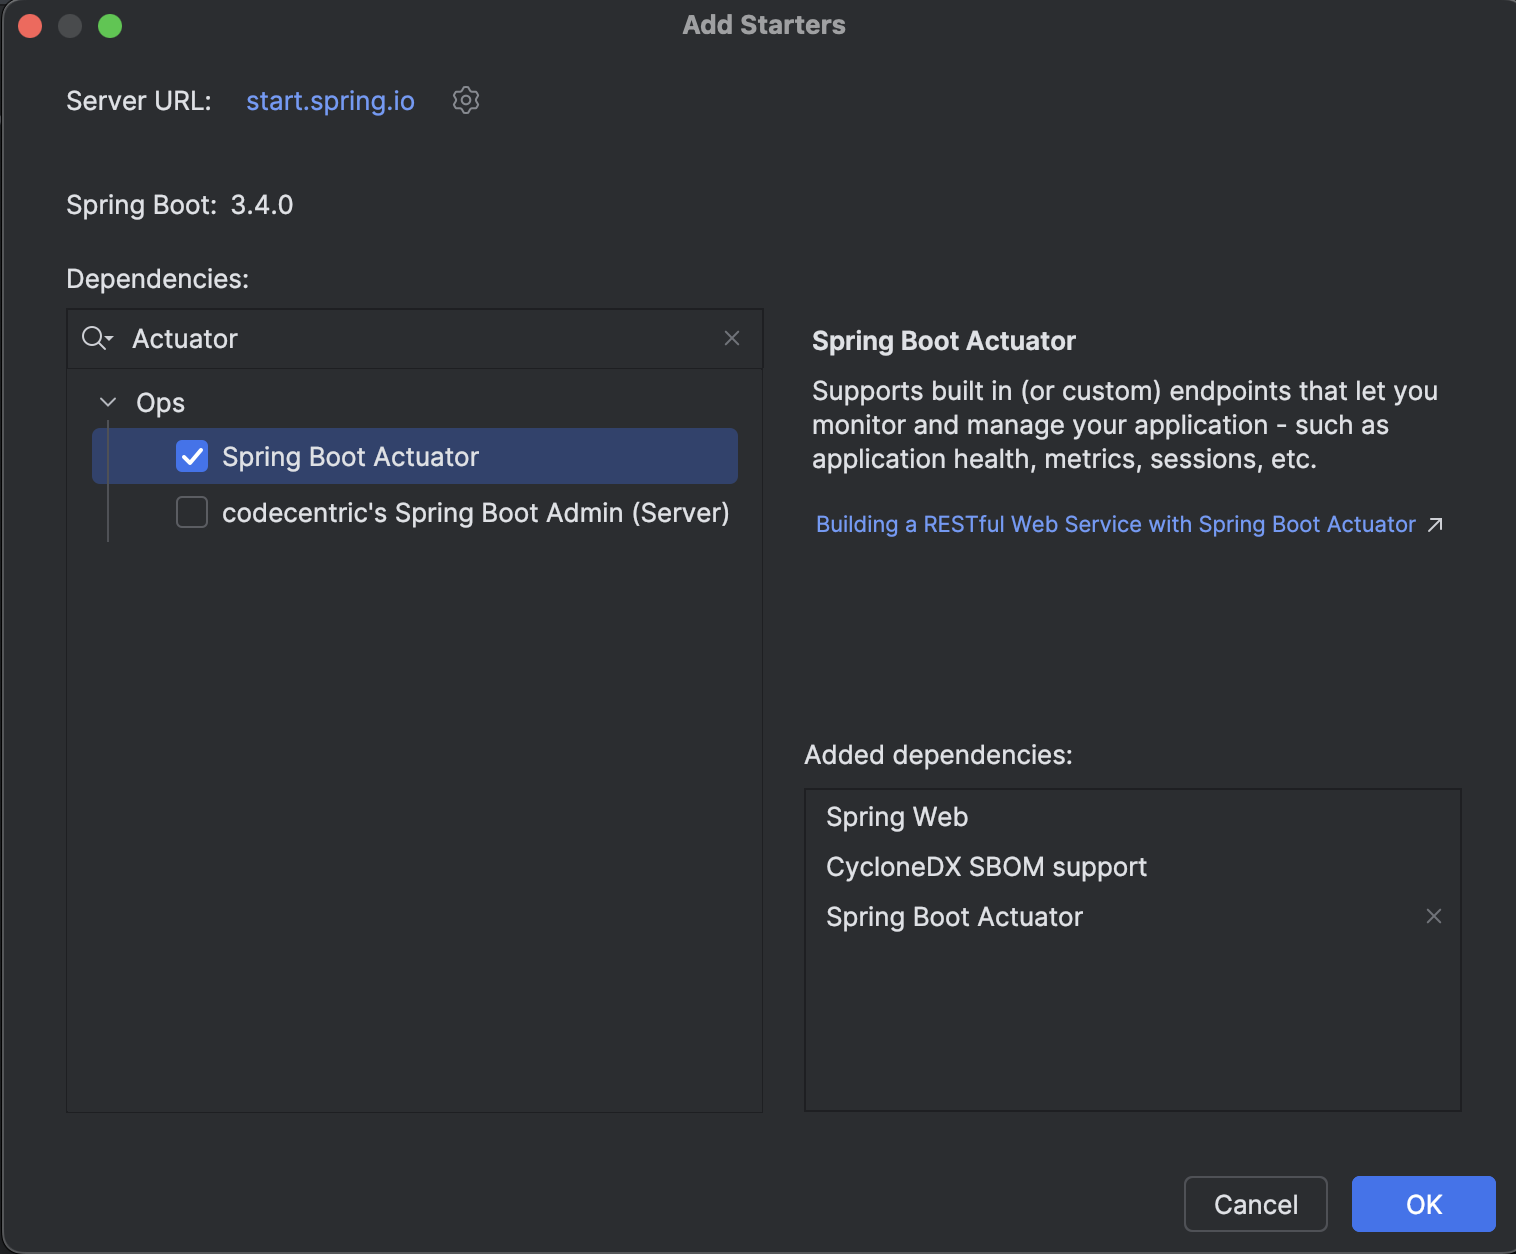Uncheck the Spring Boot Actuator dependency
This screenshot has width=1516, height=1254.
[191, 456]
